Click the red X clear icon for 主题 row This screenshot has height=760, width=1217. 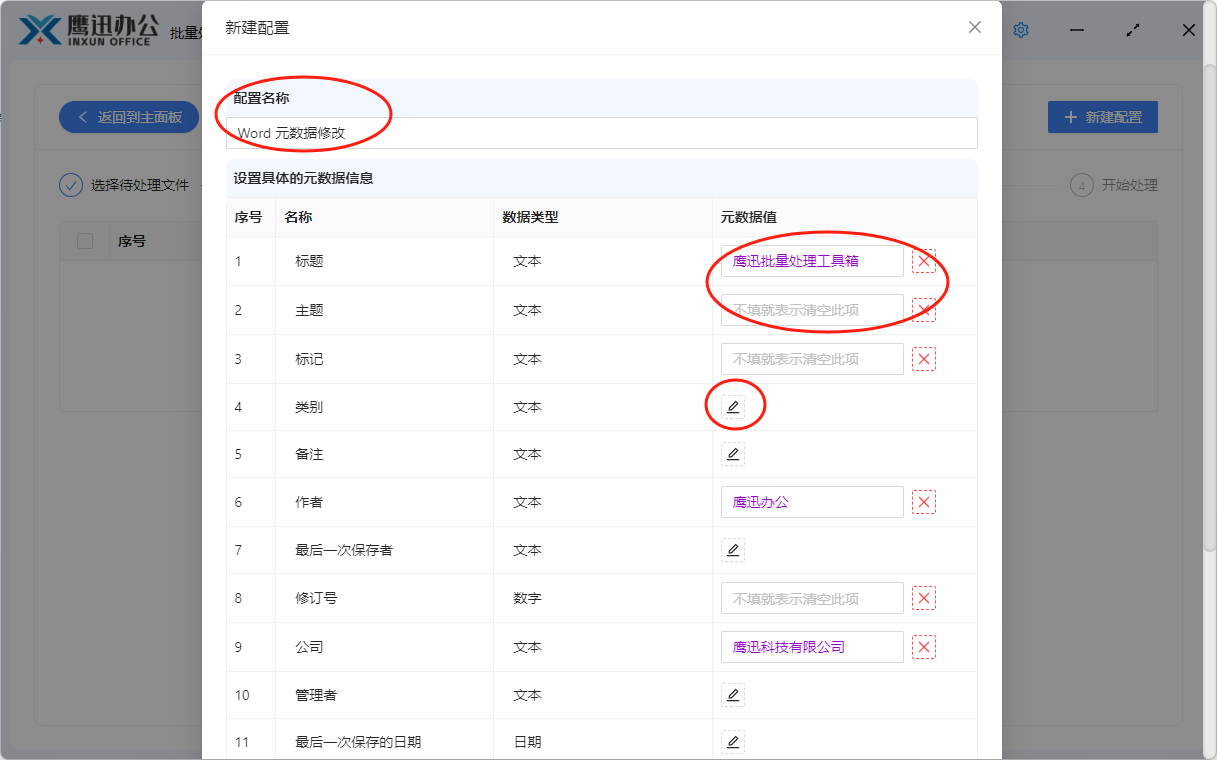coord(924,310)
